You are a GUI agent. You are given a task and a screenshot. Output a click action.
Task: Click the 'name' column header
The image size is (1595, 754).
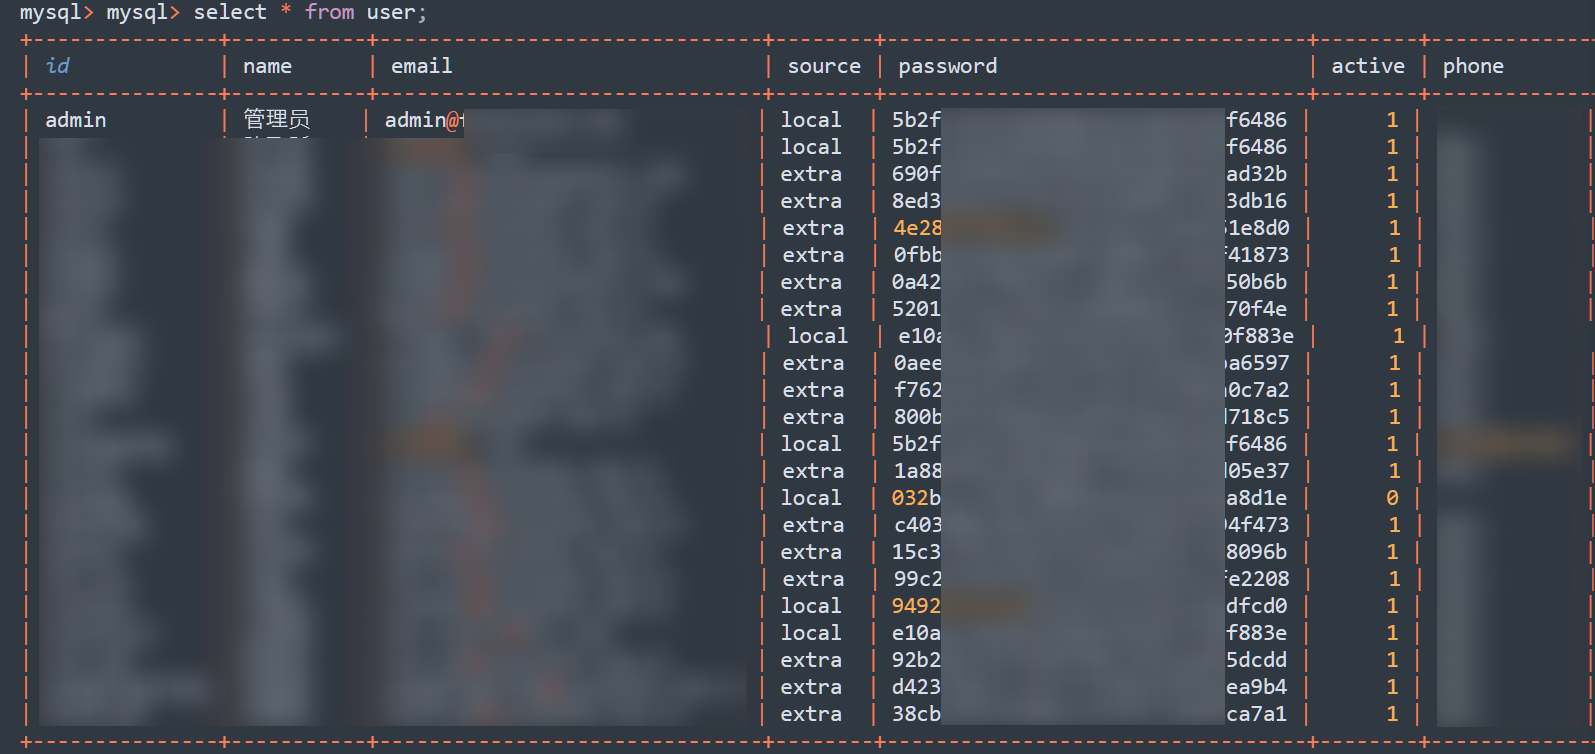pyautogui.click(x=267, y=66)
